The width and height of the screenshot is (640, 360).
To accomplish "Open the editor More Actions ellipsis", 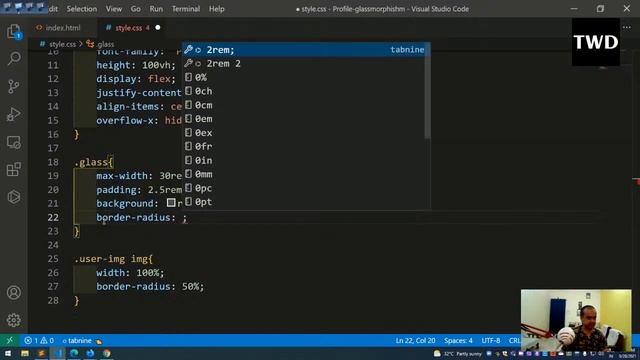I will [627, 27].
